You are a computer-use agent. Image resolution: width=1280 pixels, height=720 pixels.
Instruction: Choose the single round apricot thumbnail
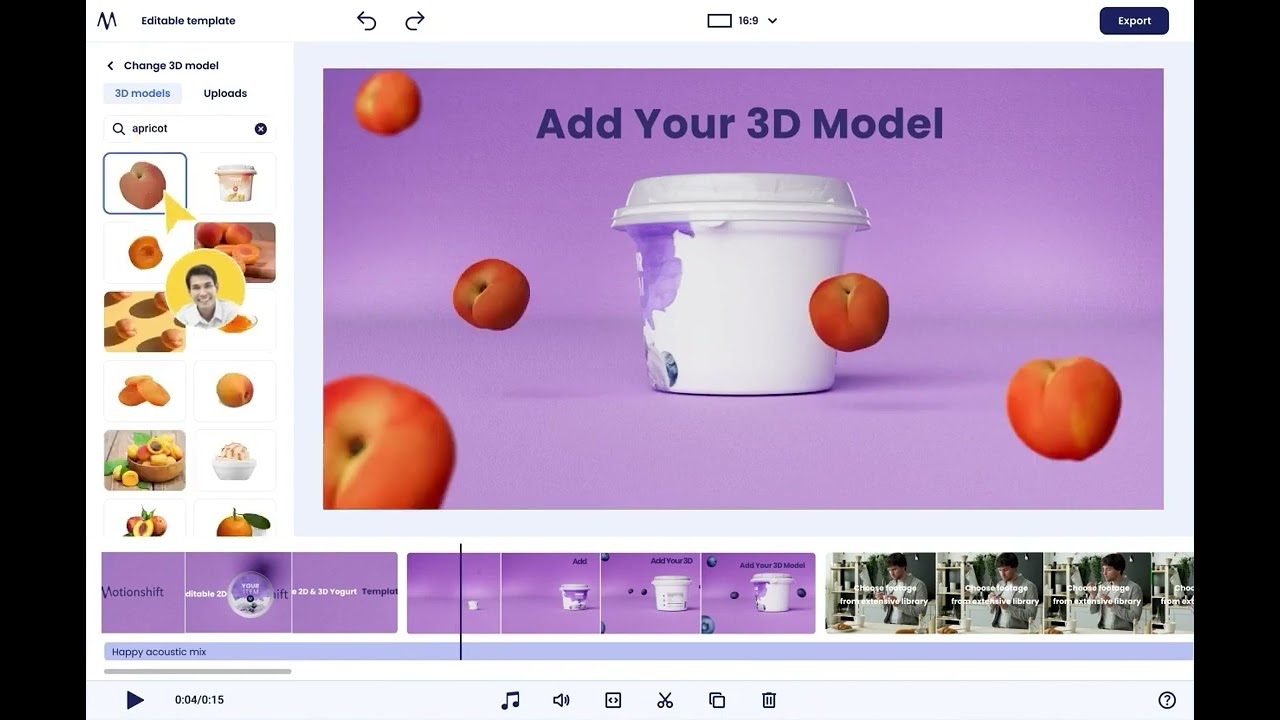coord(235,391)
